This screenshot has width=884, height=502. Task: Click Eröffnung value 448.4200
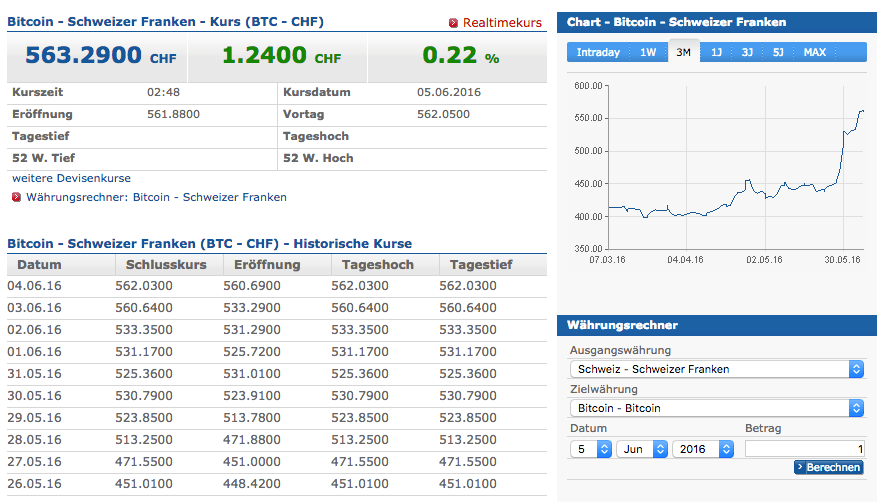[251, 484]
